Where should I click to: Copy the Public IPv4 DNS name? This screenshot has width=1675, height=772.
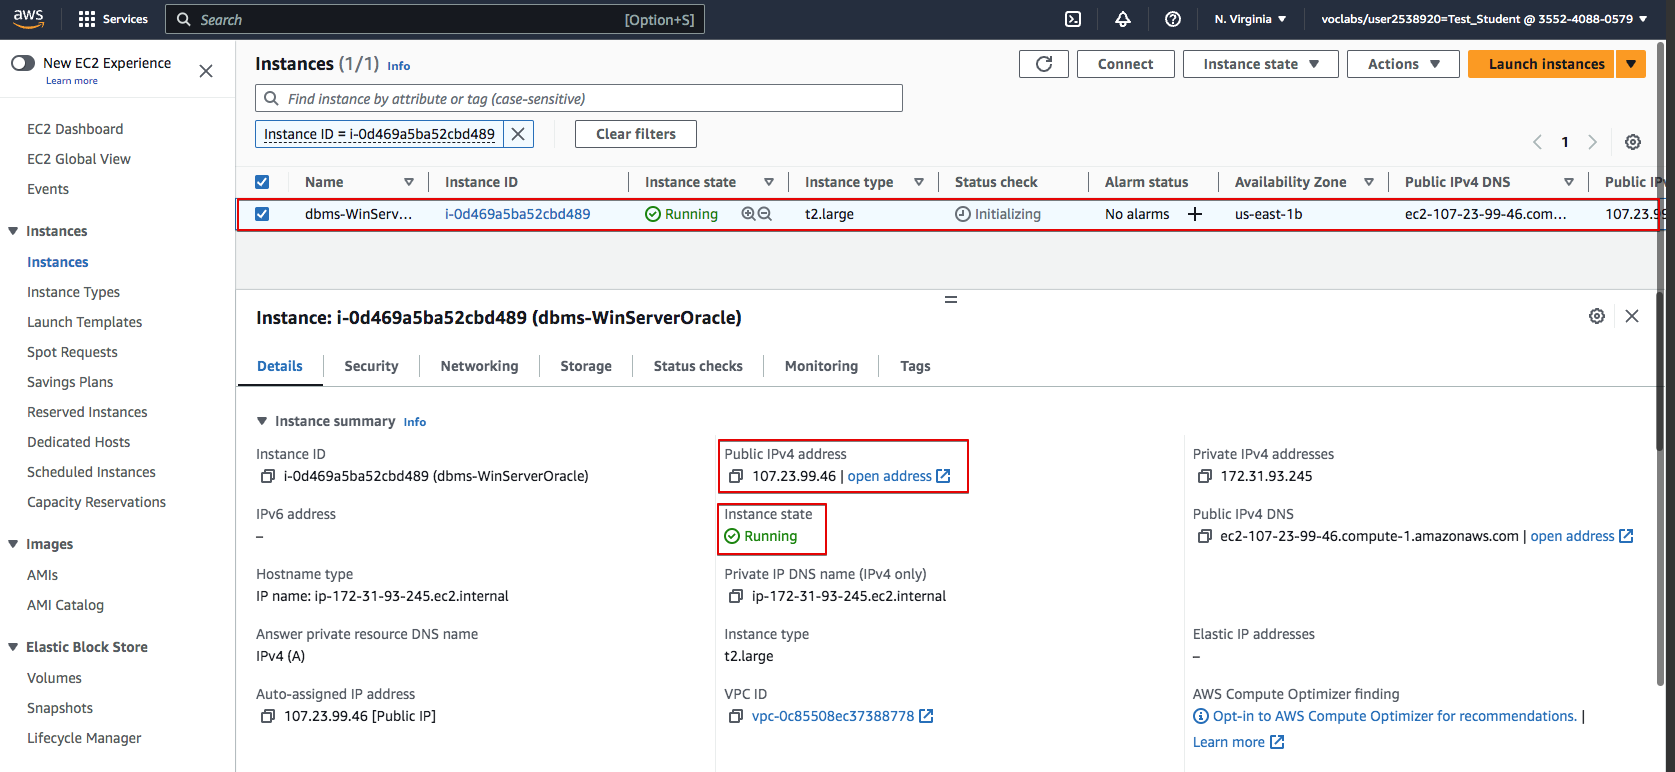[x=1205, y=537]
